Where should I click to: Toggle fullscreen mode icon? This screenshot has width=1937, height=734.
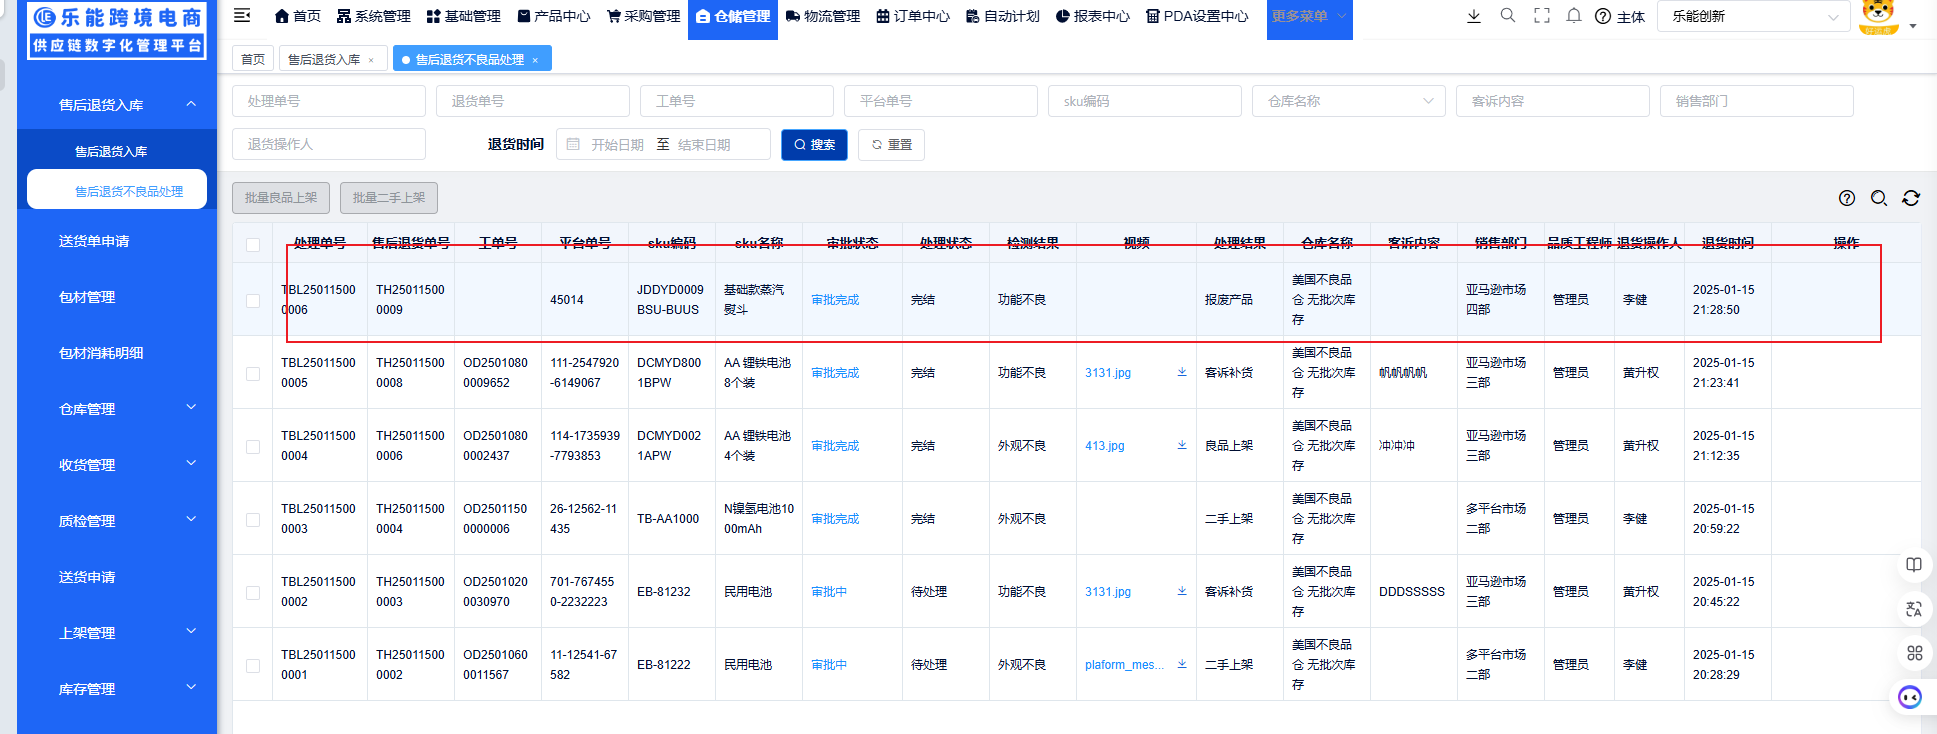1541,16
